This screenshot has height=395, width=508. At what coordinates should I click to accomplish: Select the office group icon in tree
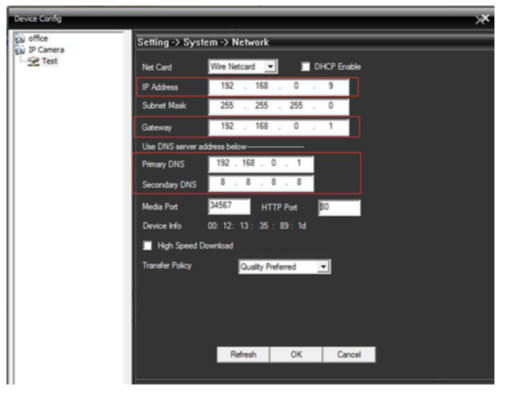tap(20, 39)
